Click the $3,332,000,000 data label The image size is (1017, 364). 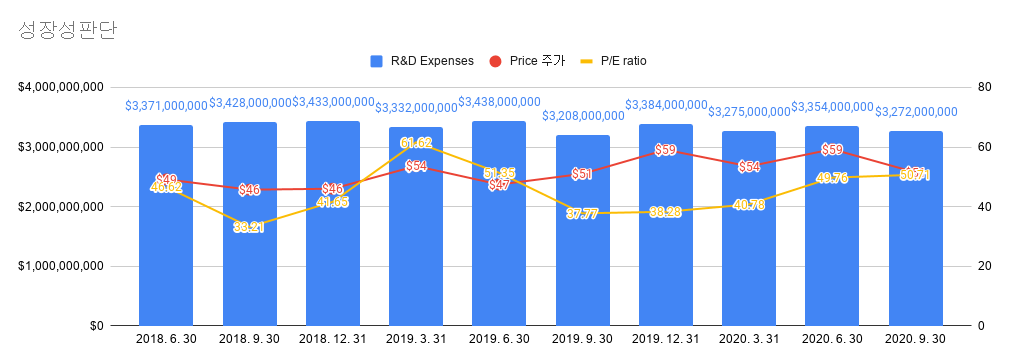pos(416,108)
